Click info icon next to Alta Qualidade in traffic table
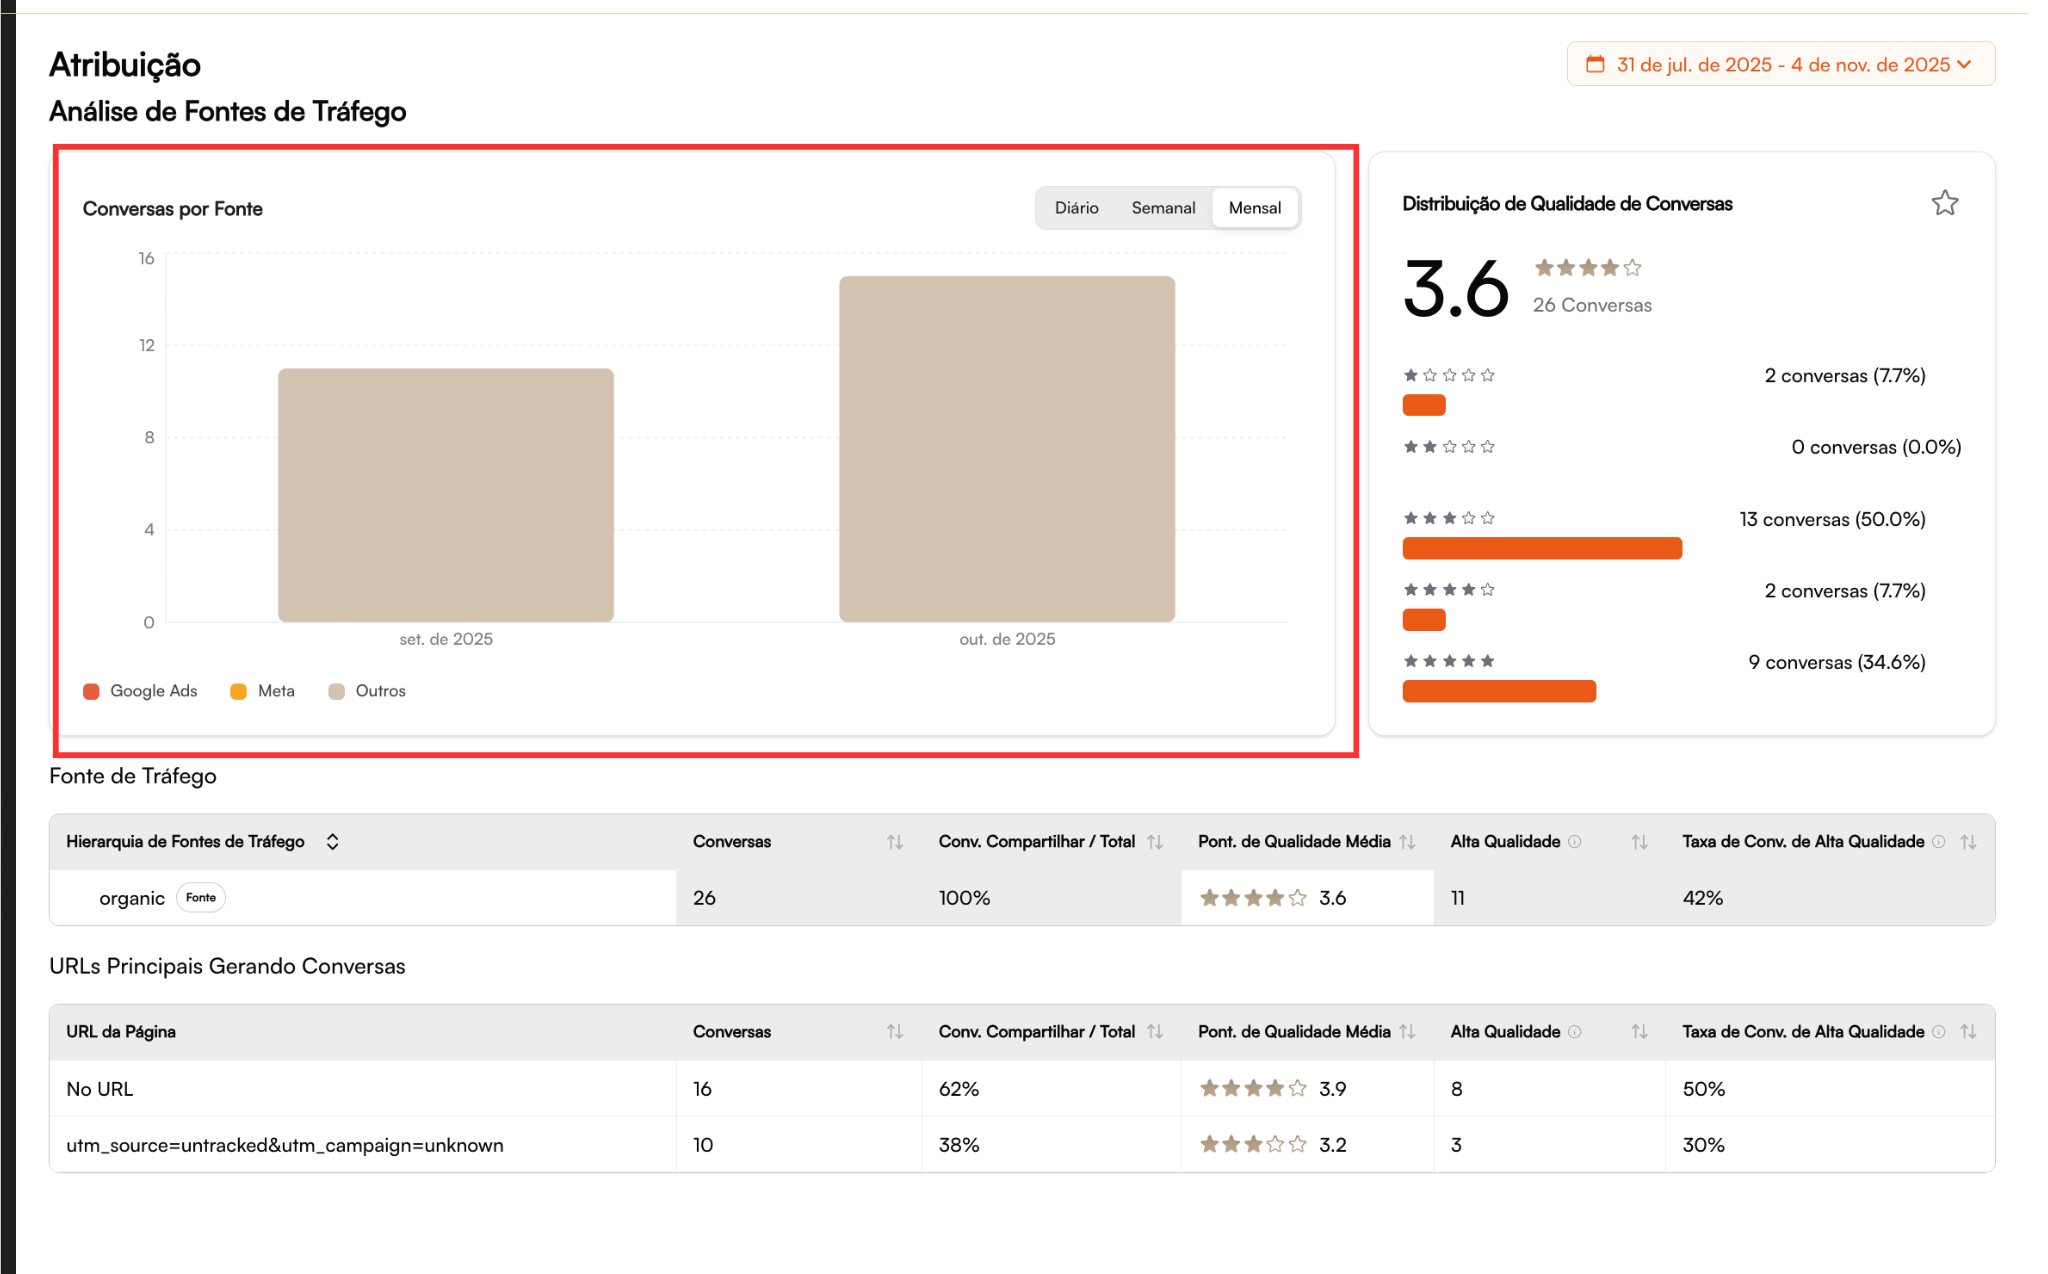 point(1575,842)
